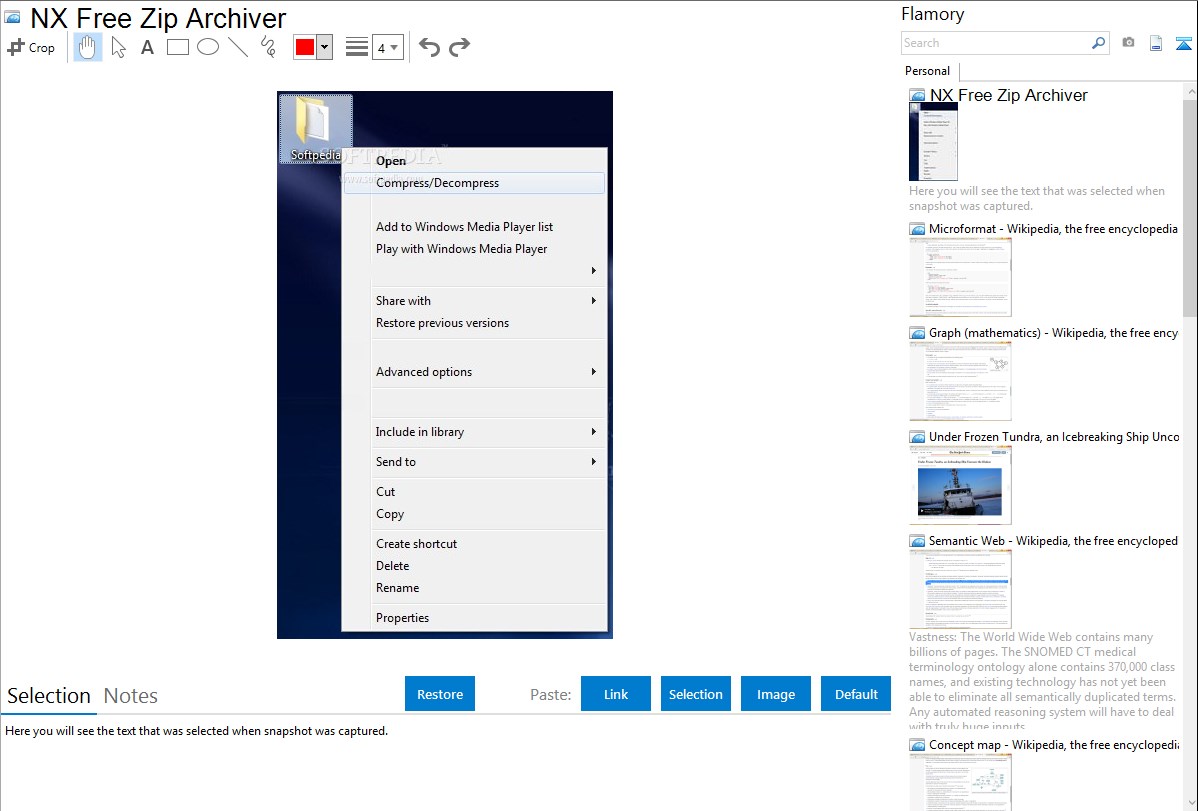This screenshot has height=811, width=1198.
Task: Select the Crop tool
Action: pyautogui.click(x=31, y=47)
